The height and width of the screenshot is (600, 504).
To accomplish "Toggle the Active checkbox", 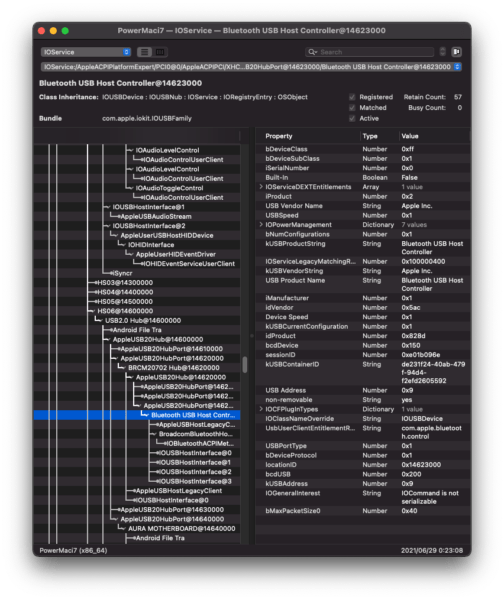I will pos(352,119).
